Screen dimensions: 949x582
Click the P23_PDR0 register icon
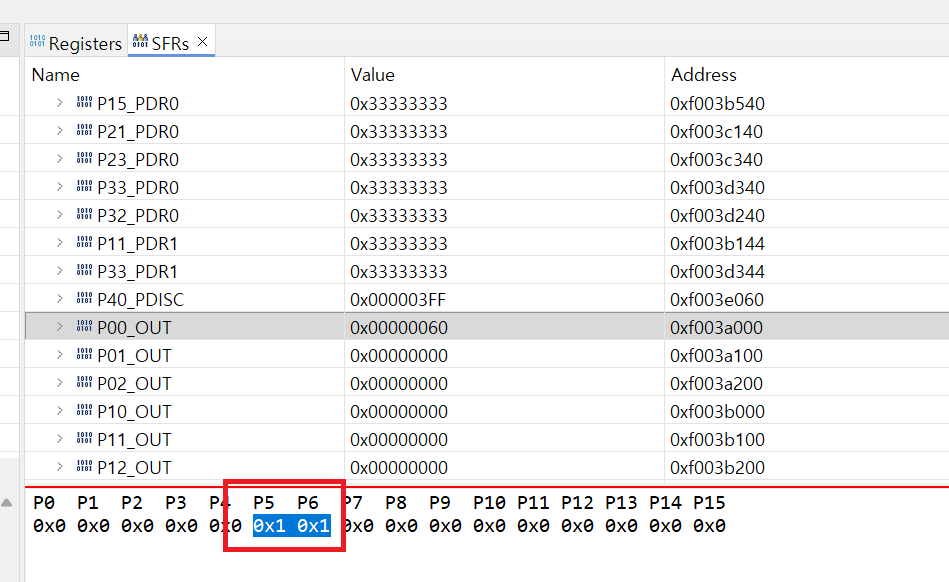tap(84, 159)
